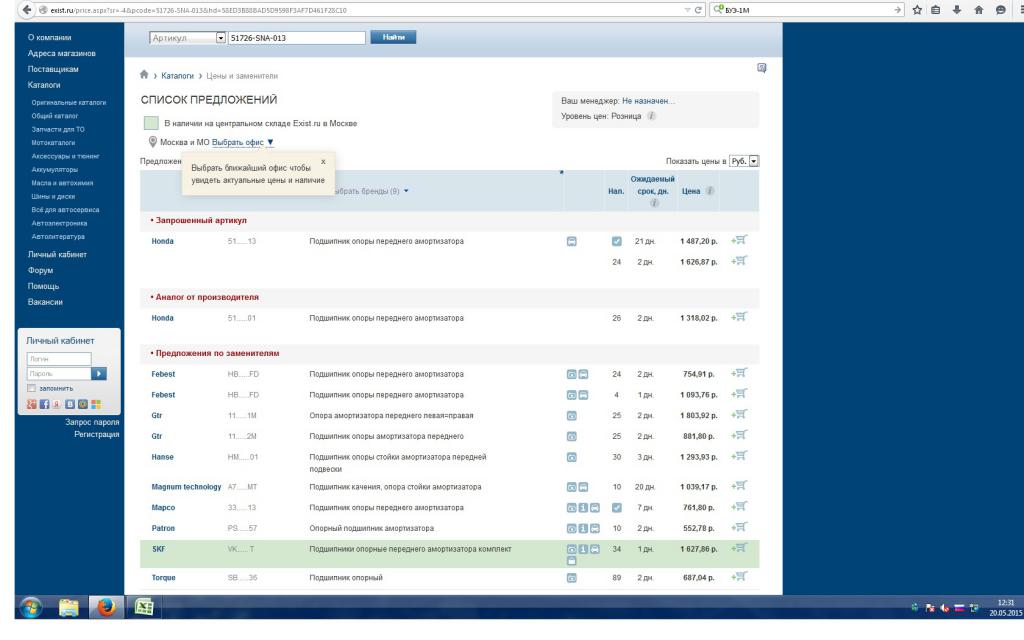Log in via Microsoft icon
1024x640 pixels.
point(96,404)
